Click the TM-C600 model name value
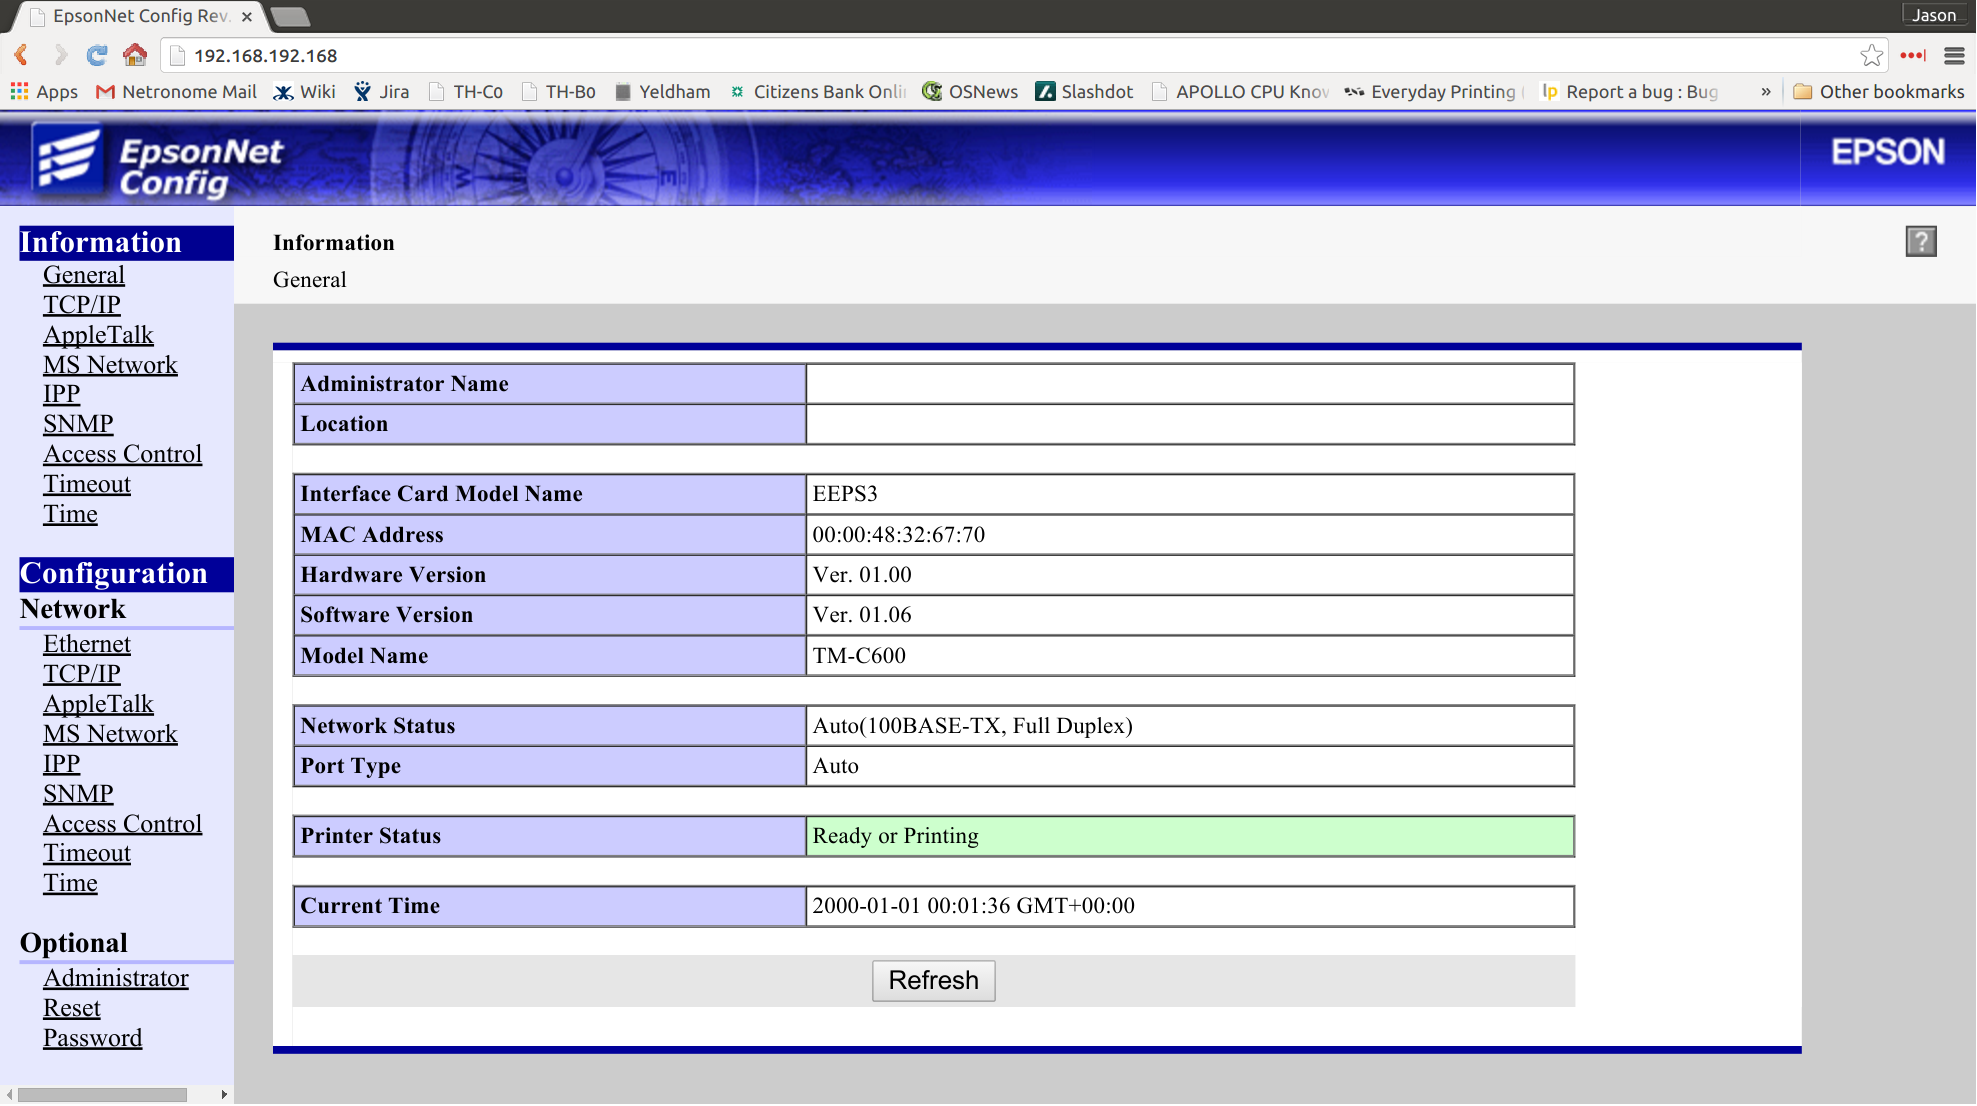1977x1106 pixels. (x=859, y=655)
